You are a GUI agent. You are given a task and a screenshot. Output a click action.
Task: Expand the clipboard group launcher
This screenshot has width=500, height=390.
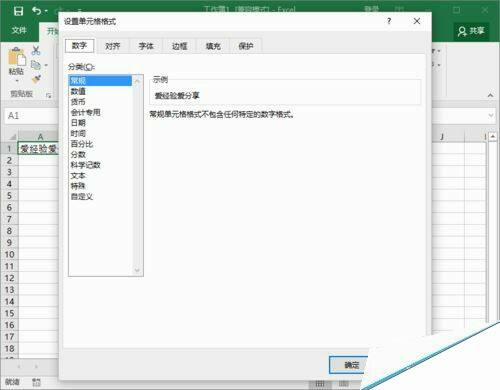(x=49, y=96)
